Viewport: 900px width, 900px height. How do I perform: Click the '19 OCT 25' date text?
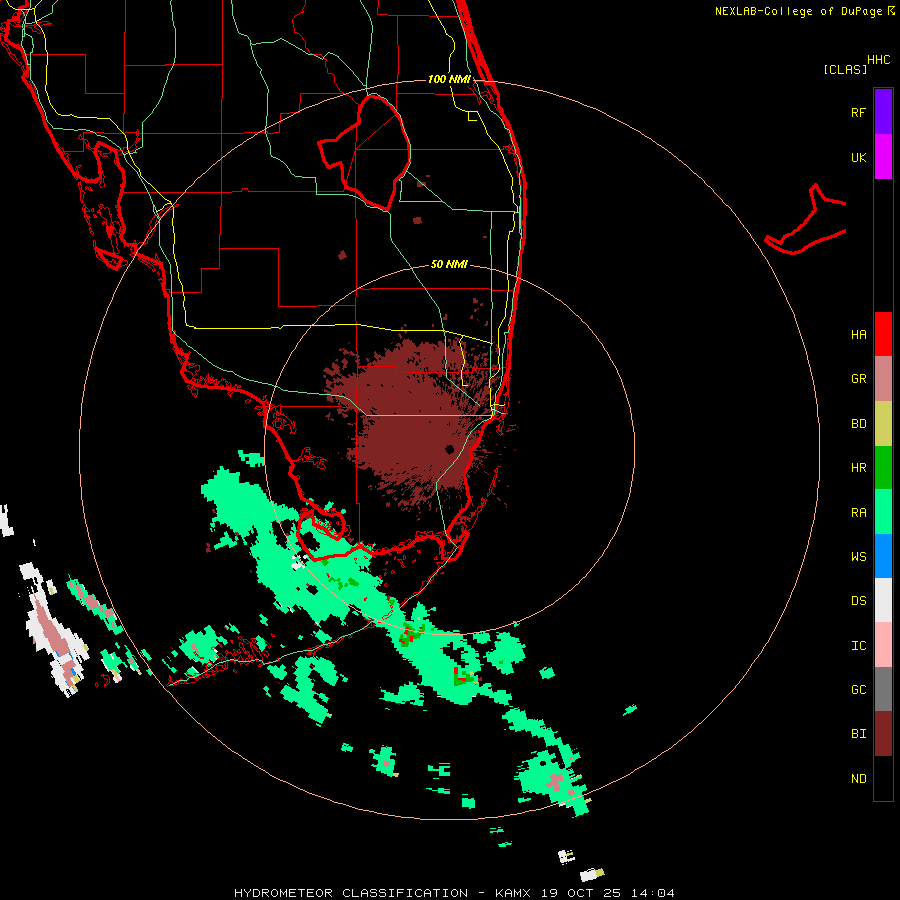coord(580,893)
